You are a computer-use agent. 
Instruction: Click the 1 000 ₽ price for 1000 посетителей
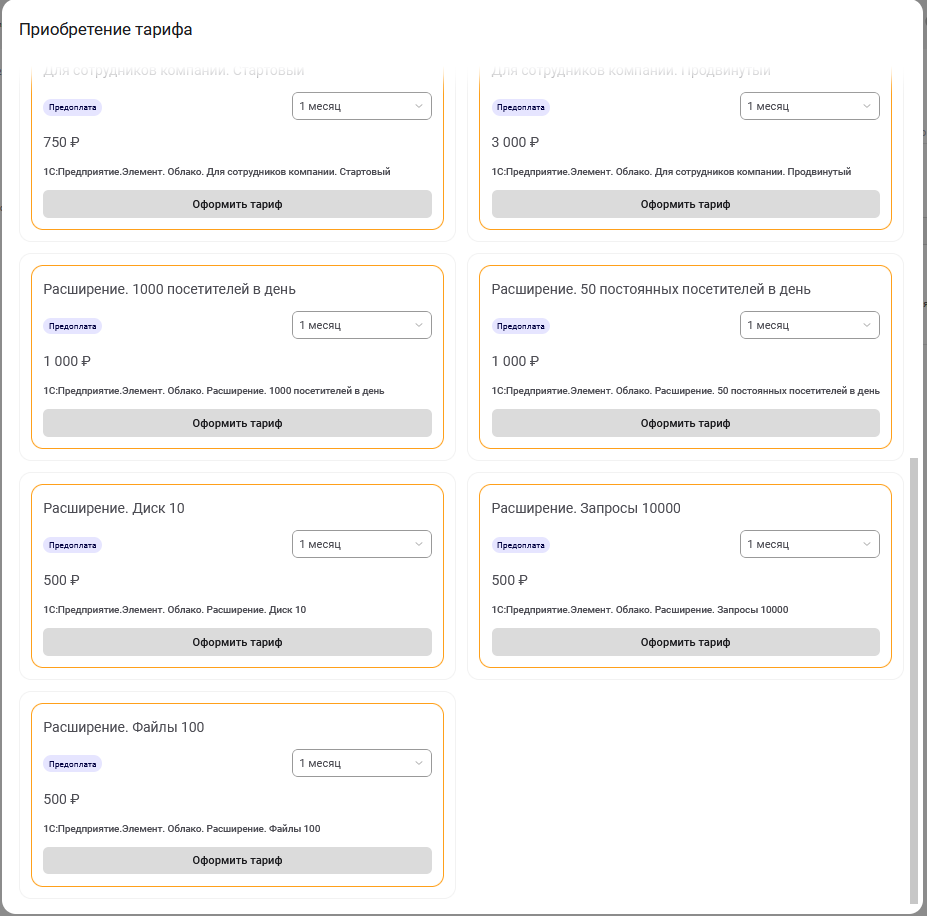(x=67, y=361)
